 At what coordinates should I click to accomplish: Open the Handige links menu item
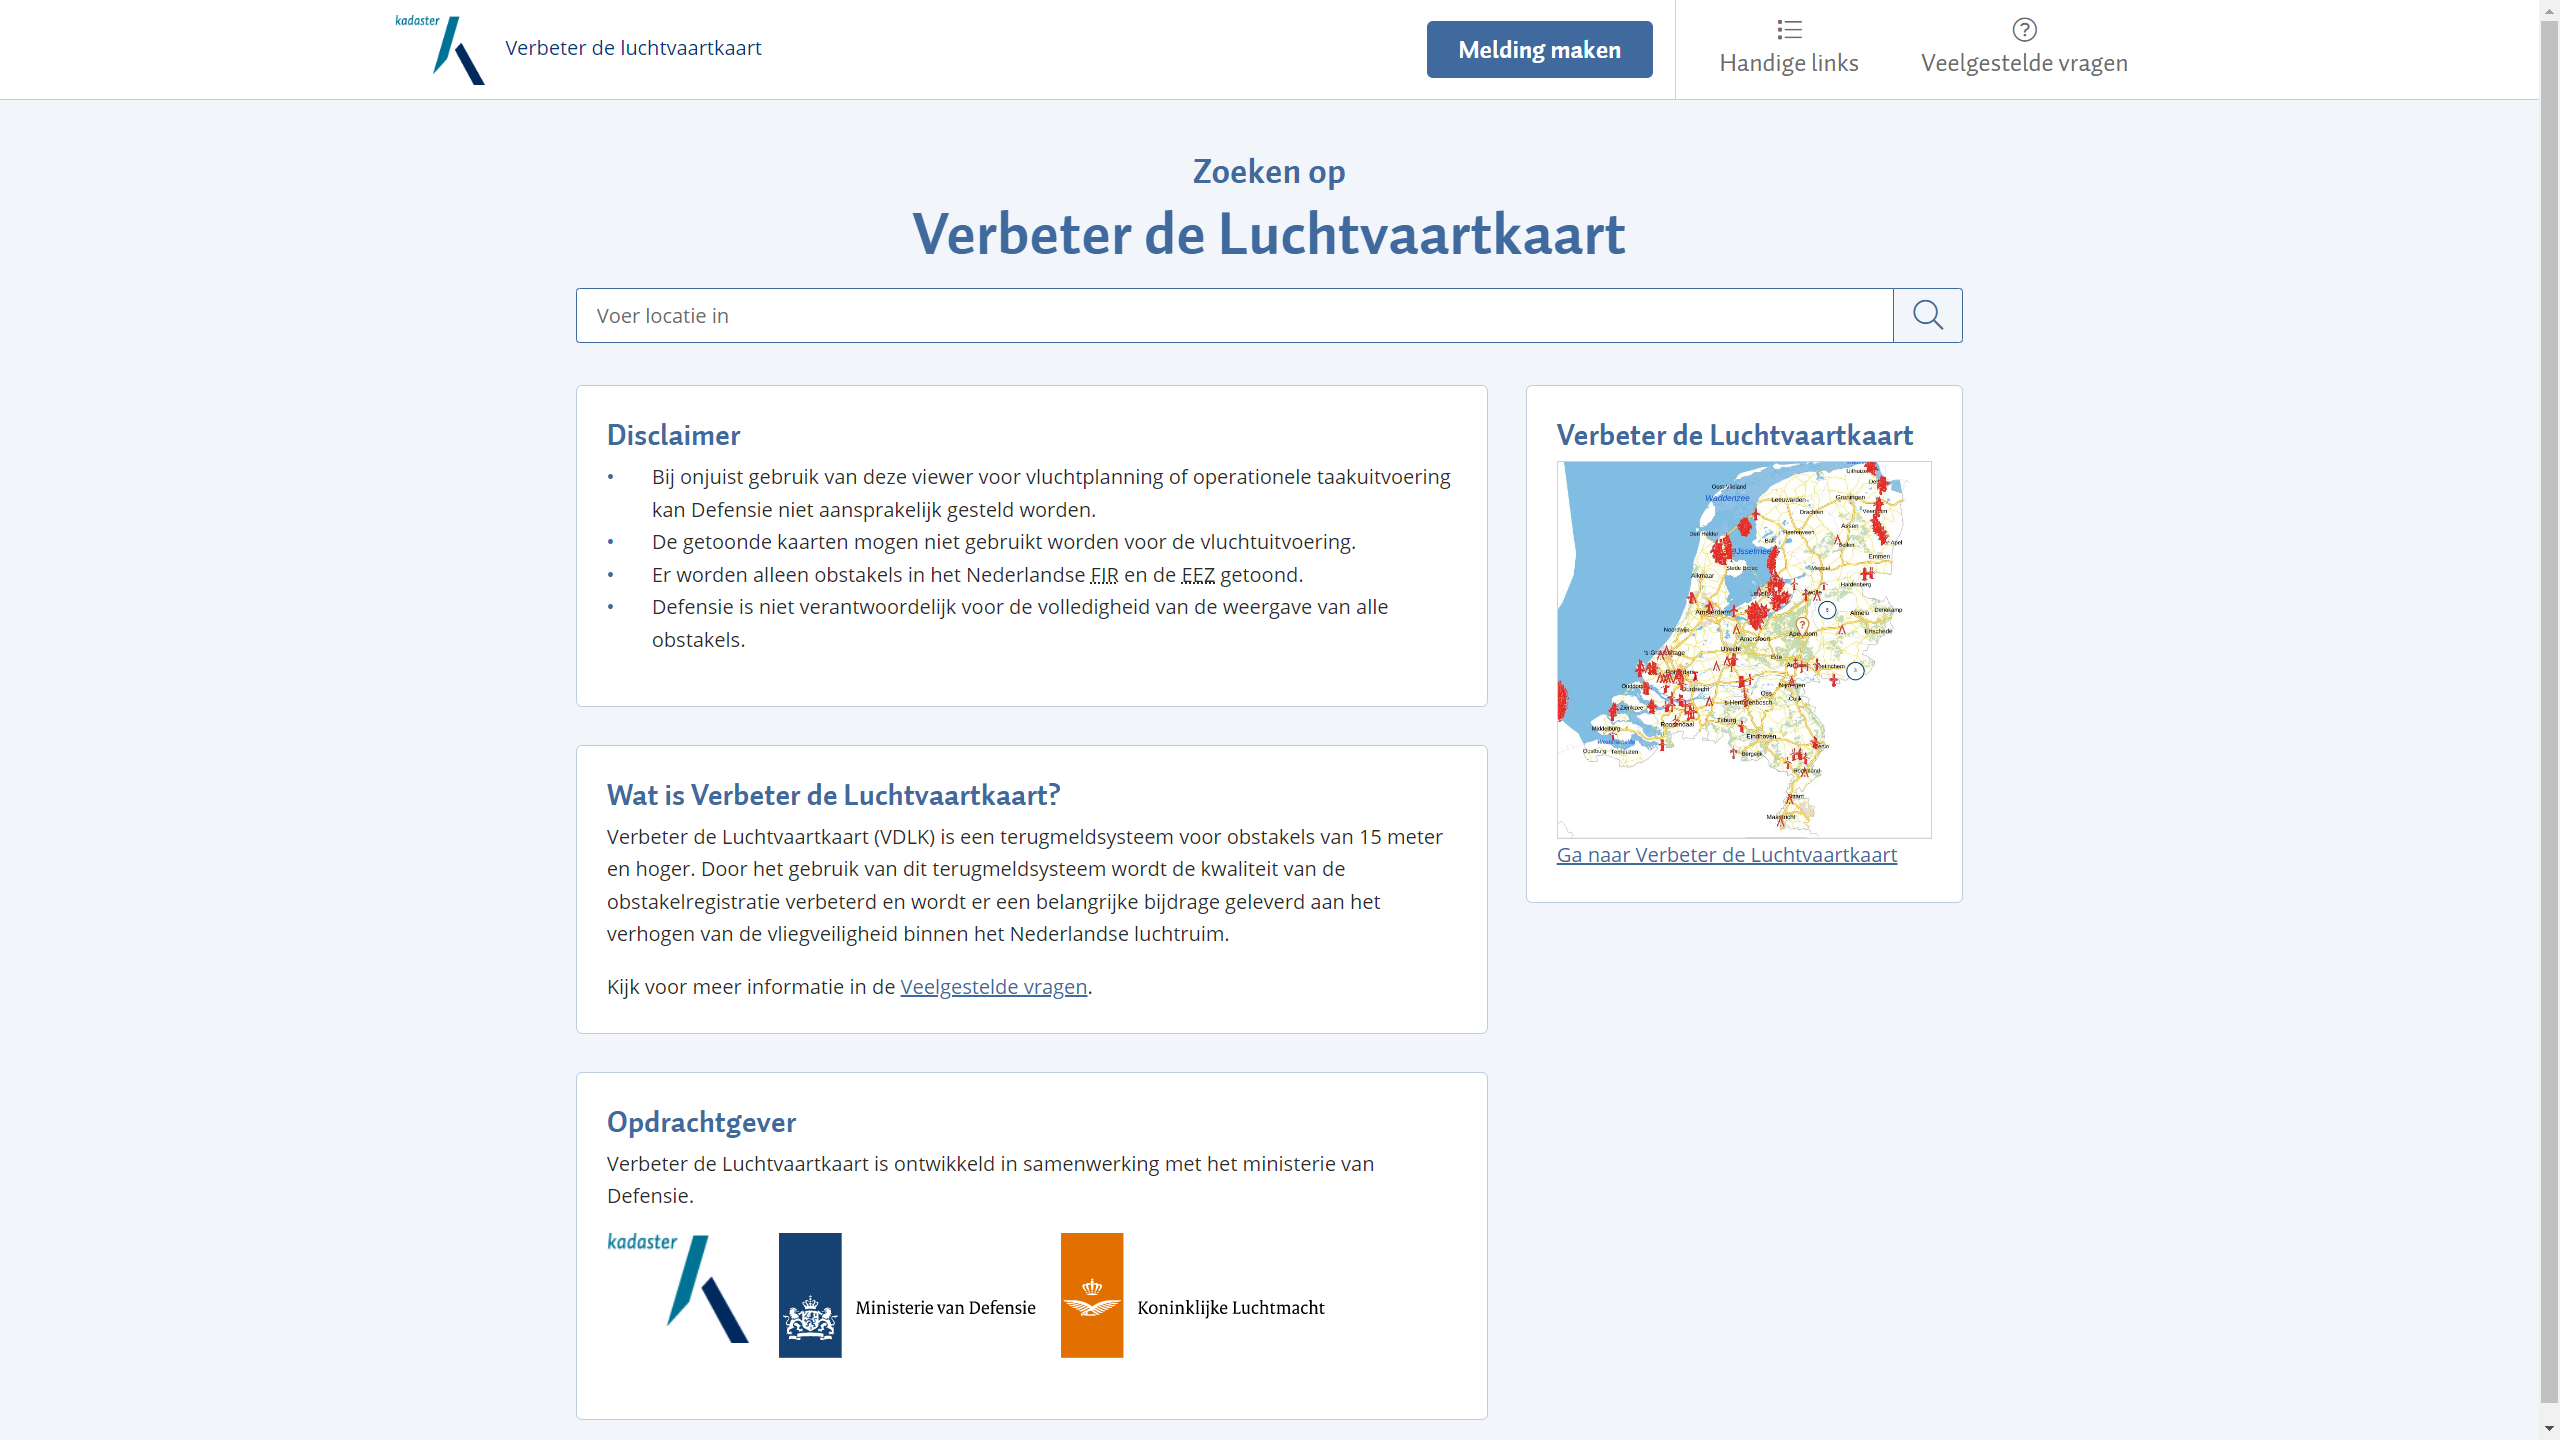1788,63
